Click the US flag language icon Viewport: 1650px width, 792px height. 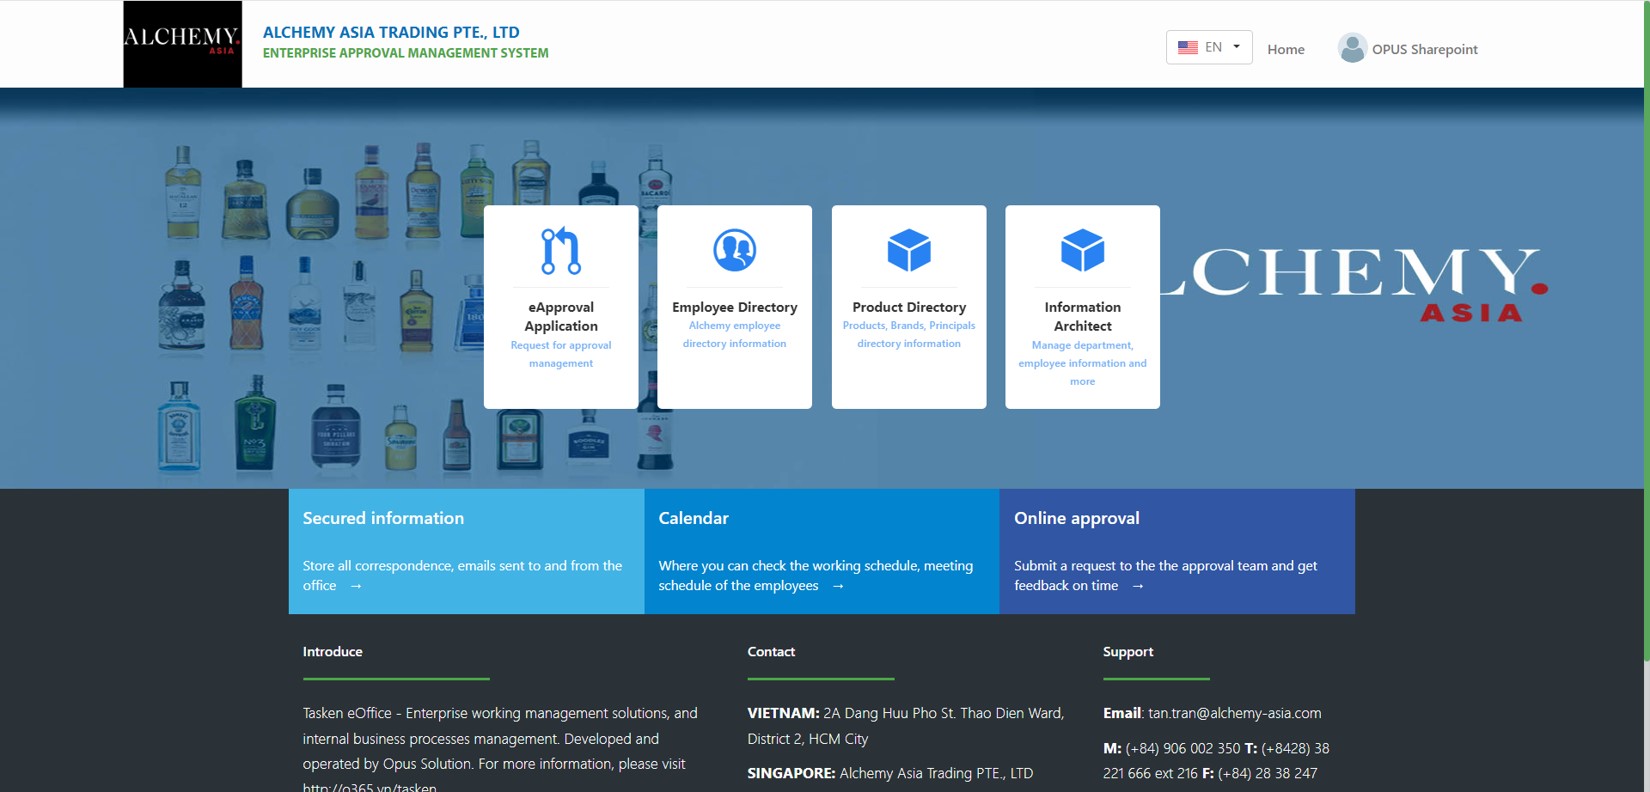[1187, 47]
